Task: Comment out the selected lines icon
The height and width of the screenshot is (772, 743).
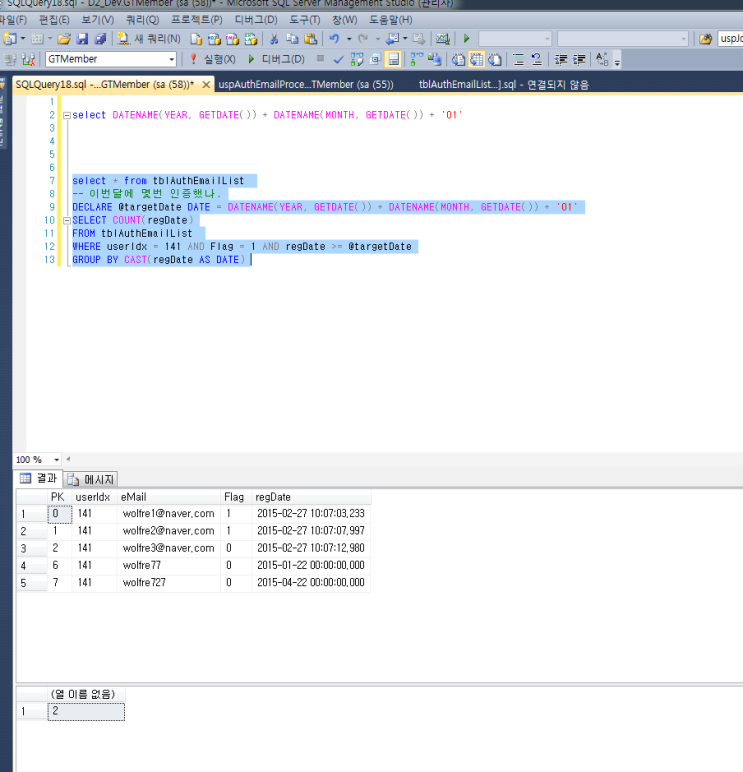Action: 518,60
